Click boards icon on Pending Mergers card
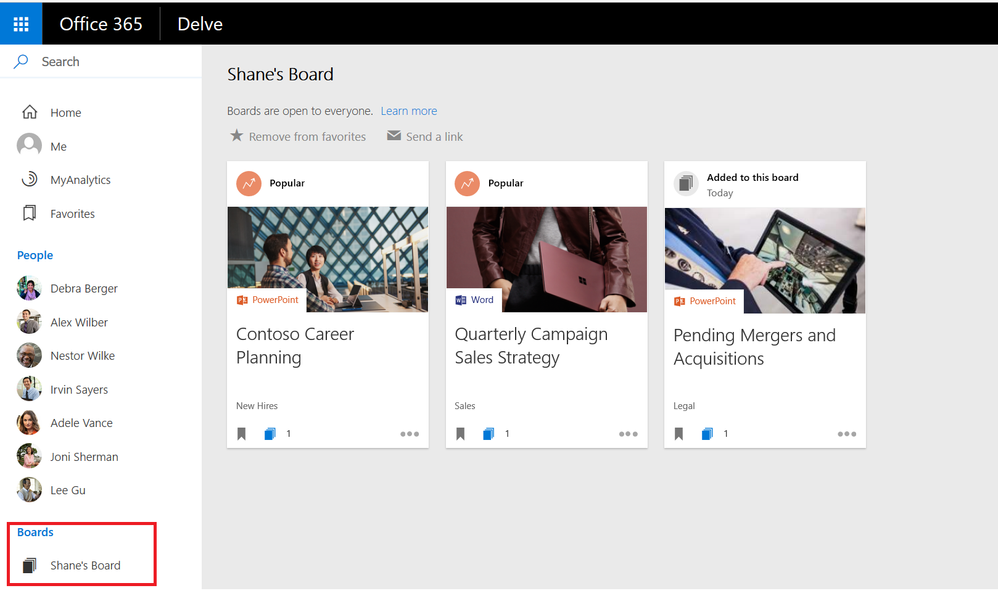This screenshot has height=606, width=998. coord(707,434)
